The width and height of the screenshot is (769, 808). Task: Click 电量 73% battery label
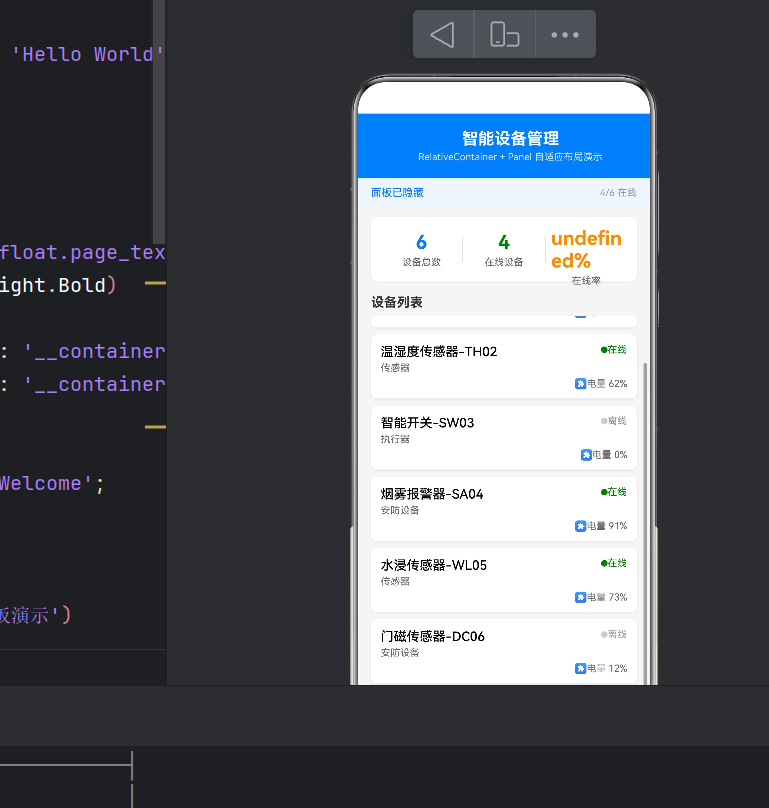(x=607, y=597)
